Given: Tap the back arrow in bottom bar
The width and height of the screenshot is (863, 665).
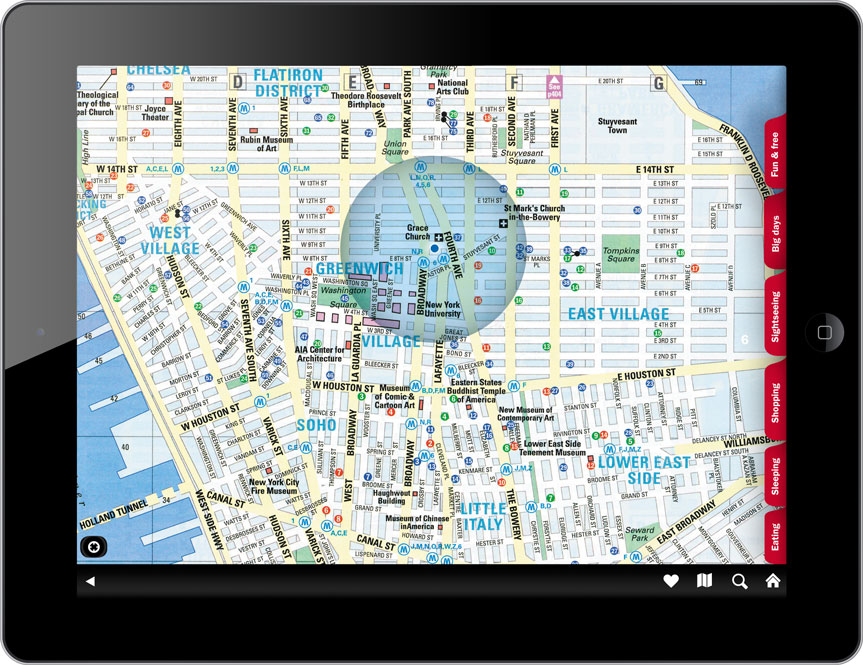Looking at the screenshot, I should pos(91,581).
